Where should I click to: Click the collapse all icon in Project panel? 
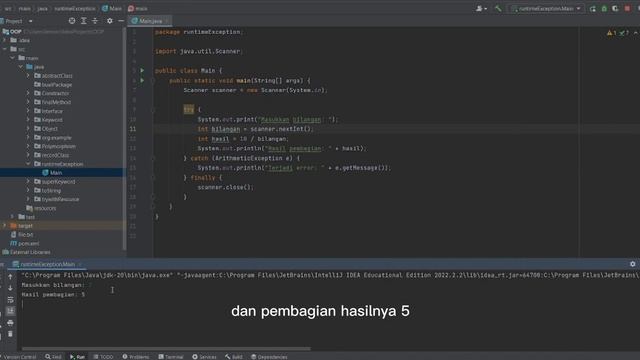click(95, 21)
